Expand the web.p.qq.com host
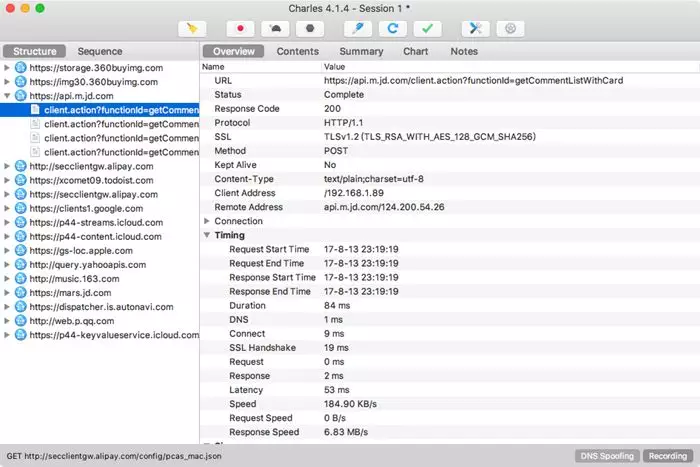Screen dimensions: 700x467 pyautogui.click(x=7, y=321)
